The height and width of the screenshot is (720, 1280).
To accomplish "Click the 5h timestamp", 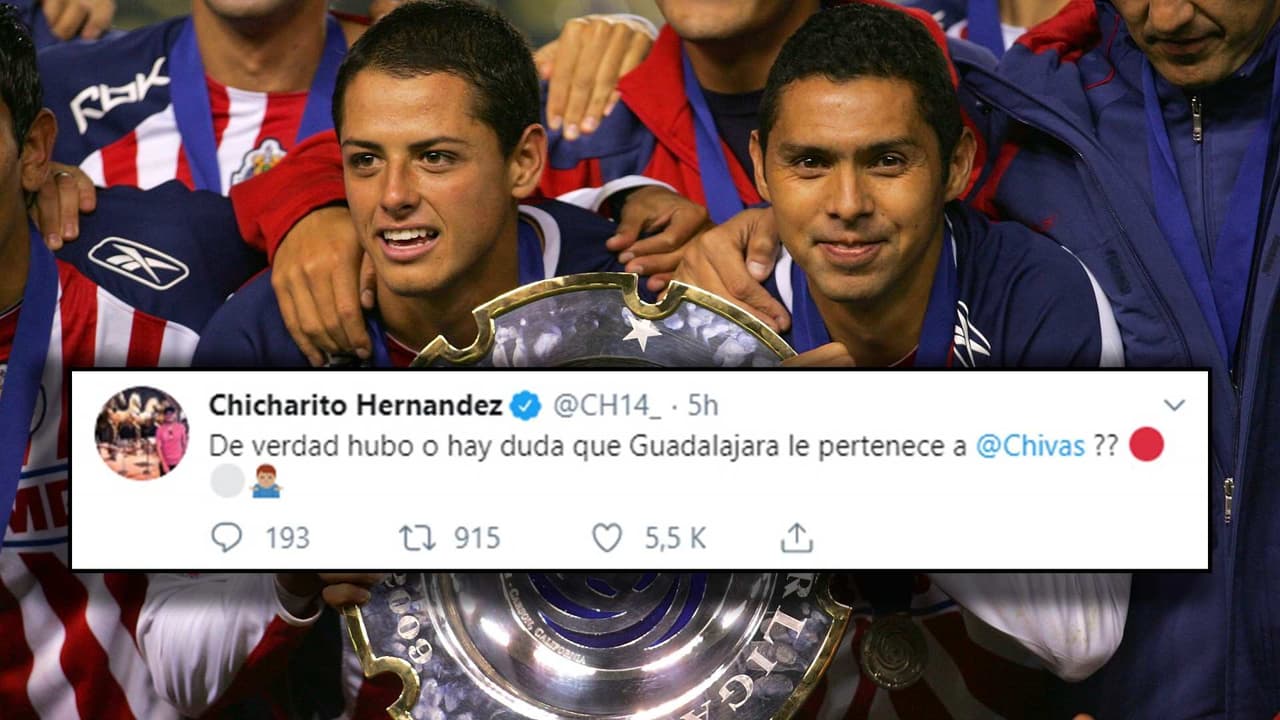I will tap(704, 405).
